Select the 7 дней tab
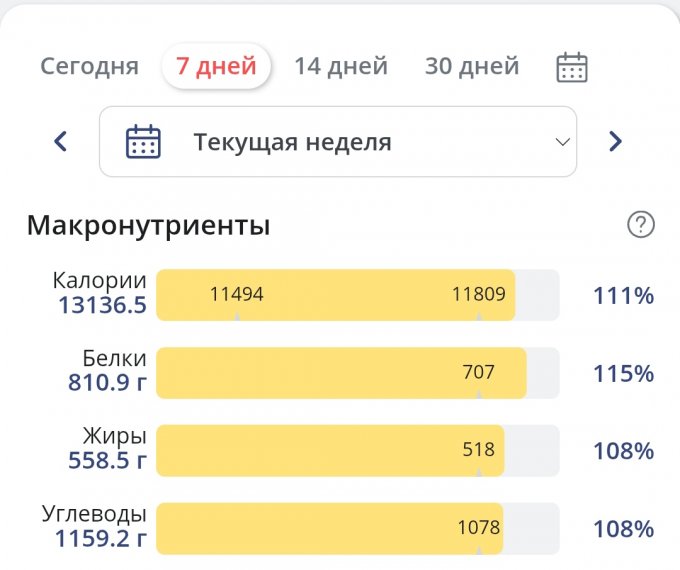The width and height of the screenshot is (680, 570). [216, 67]
